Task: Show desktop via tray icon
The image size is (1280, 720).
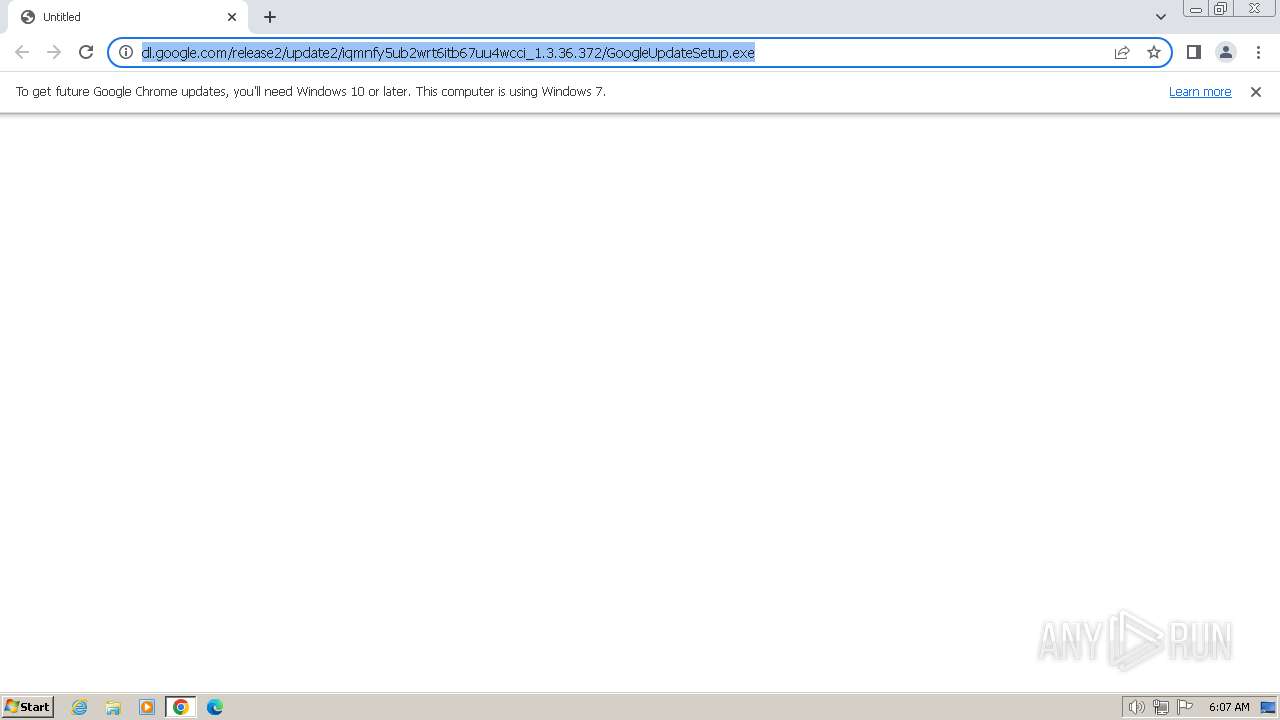Action: [x=1268, y=707]
